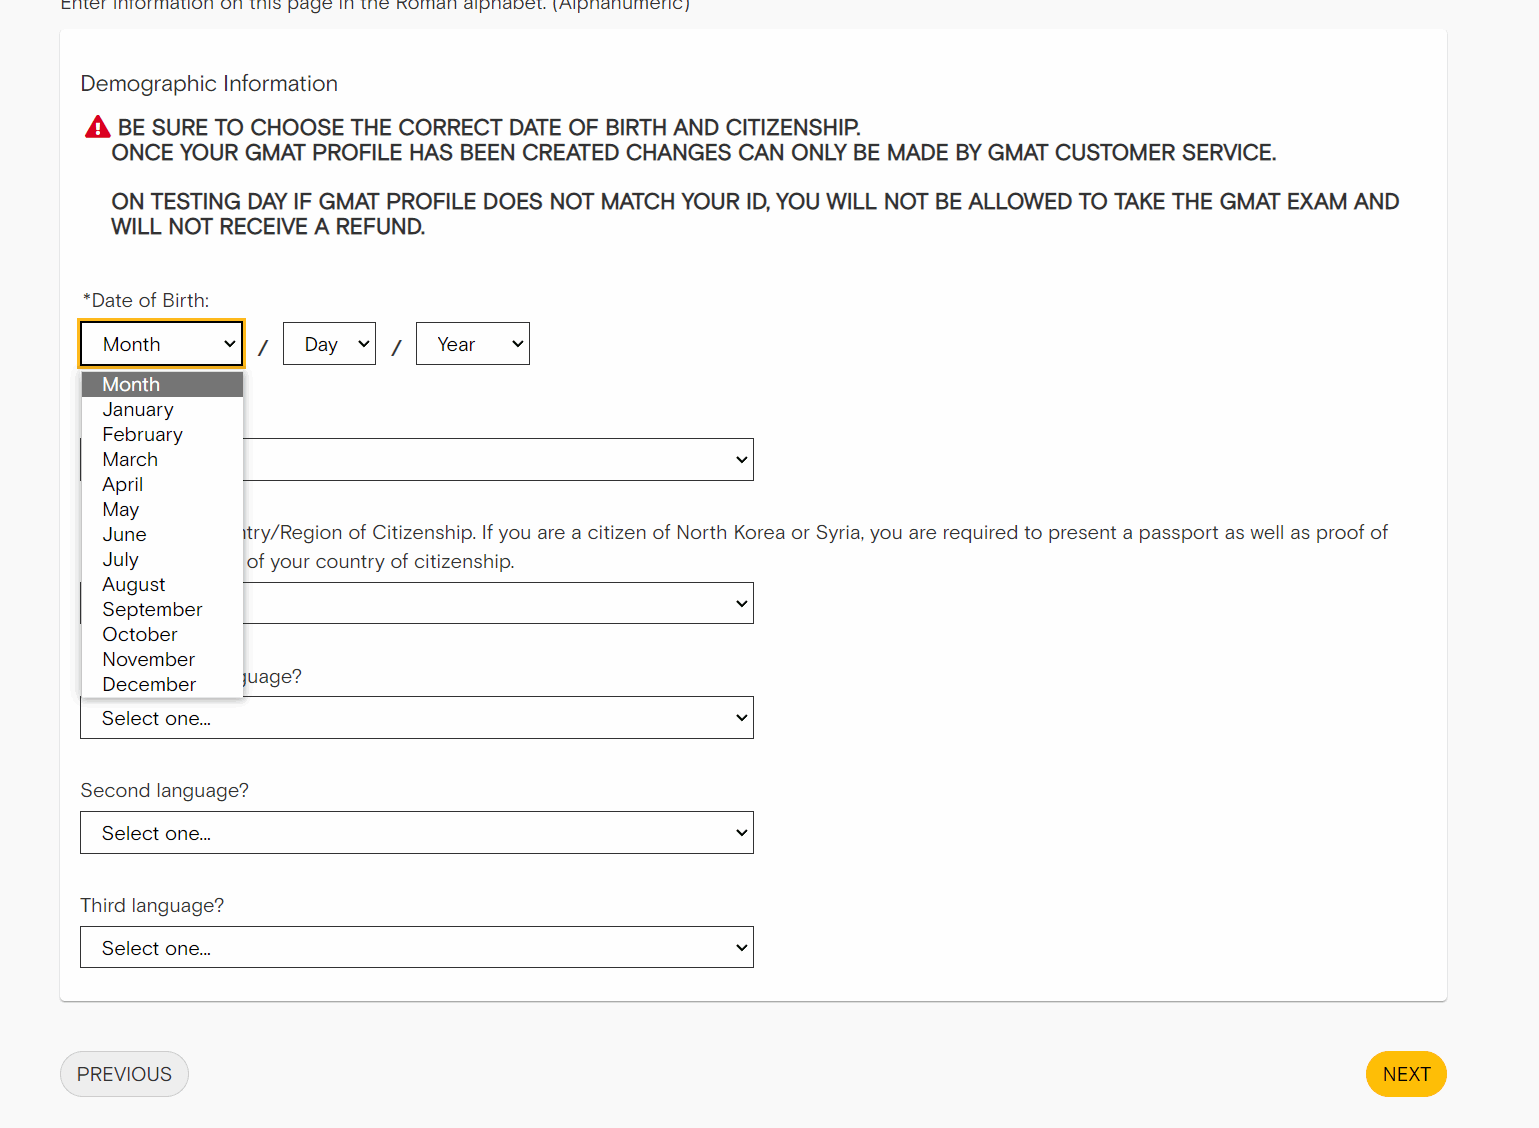This screenshot has width=1539, height=1128.
Task: Click the red warning triangle icon
Action: 97,127
